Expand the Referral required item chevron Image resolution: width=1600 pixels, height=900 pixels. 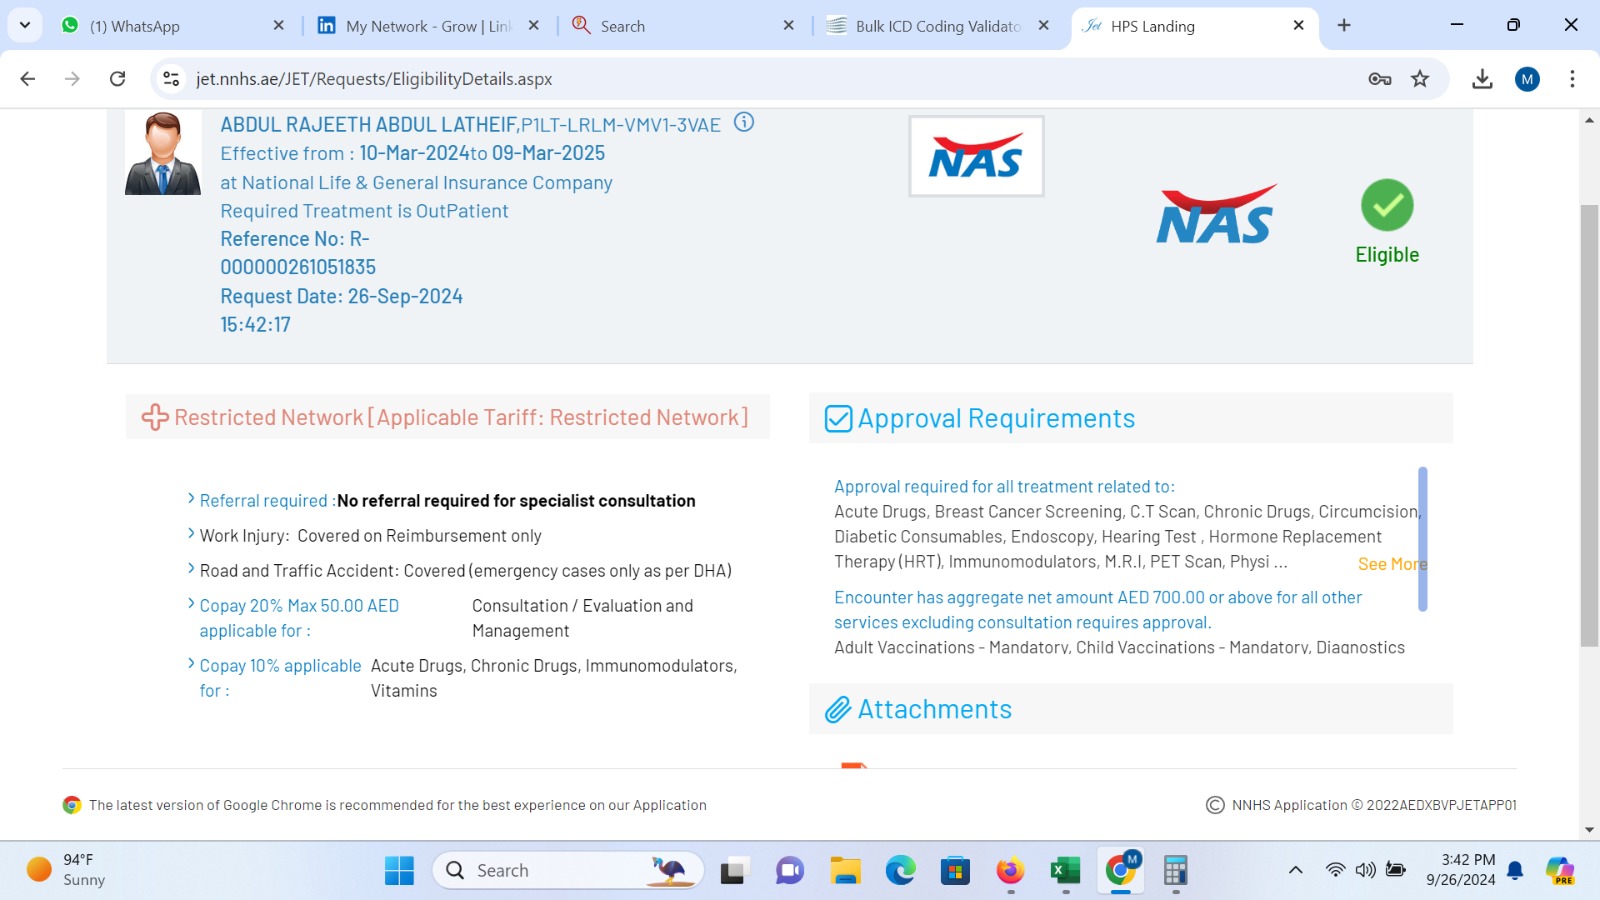(191, 499)
